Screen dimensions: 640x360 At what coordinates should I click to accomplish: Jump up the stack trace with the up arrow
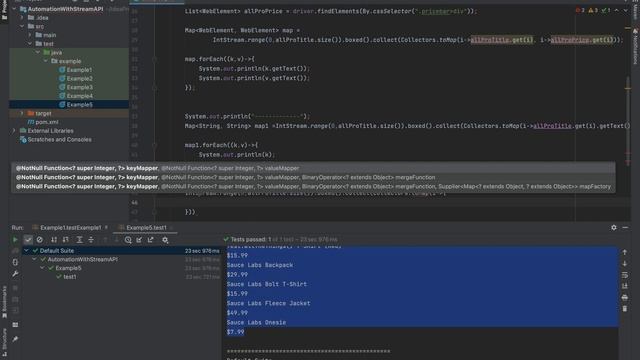tap(624, 253)
